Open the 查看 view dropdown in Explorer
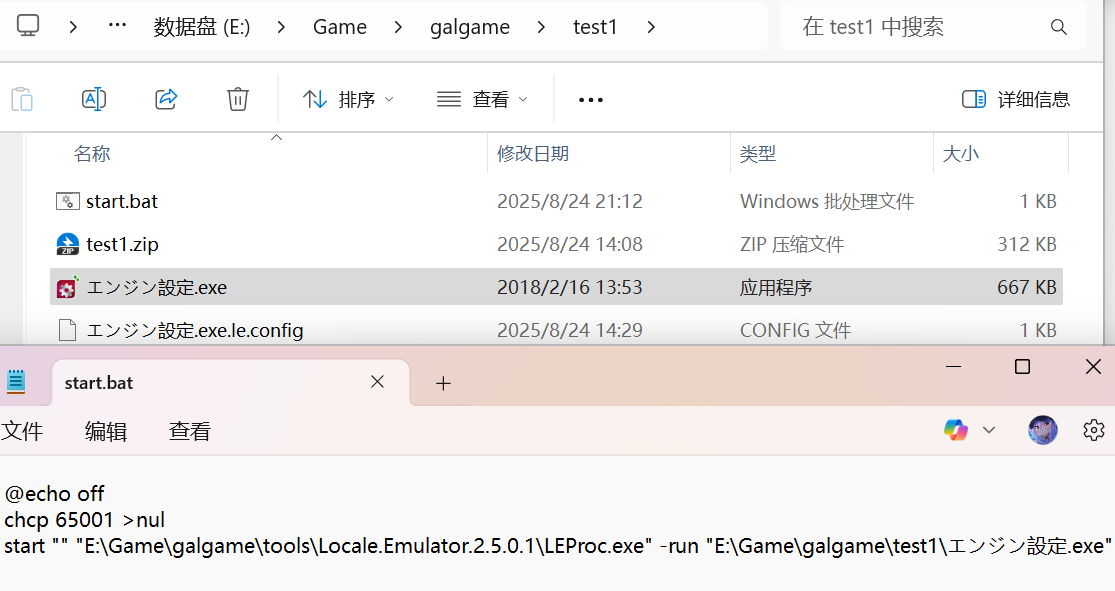The image size is (1115, 591). click(x=483, y=99)
